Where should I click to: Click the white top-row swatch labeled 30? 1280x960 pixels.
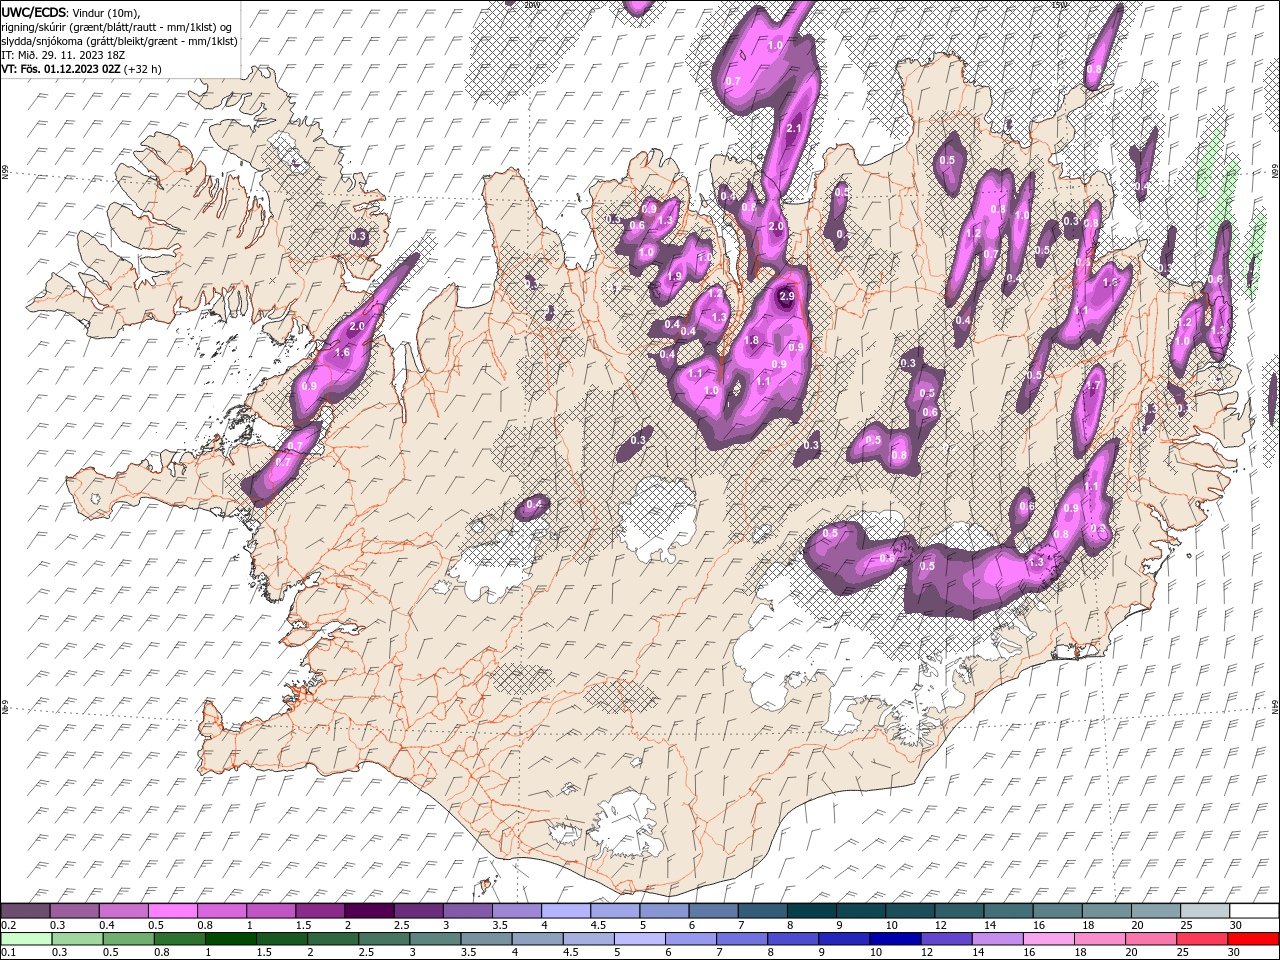click(1252, 911)
